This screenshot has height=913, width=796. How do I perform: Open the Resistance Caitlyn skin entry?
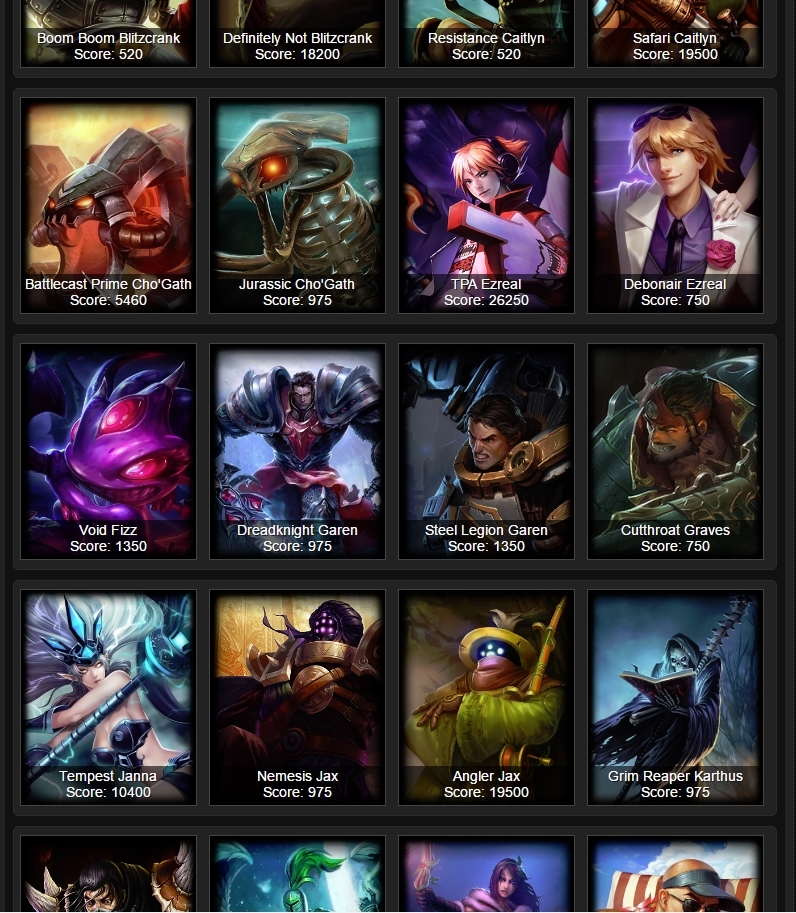click(x=486, y=33)
